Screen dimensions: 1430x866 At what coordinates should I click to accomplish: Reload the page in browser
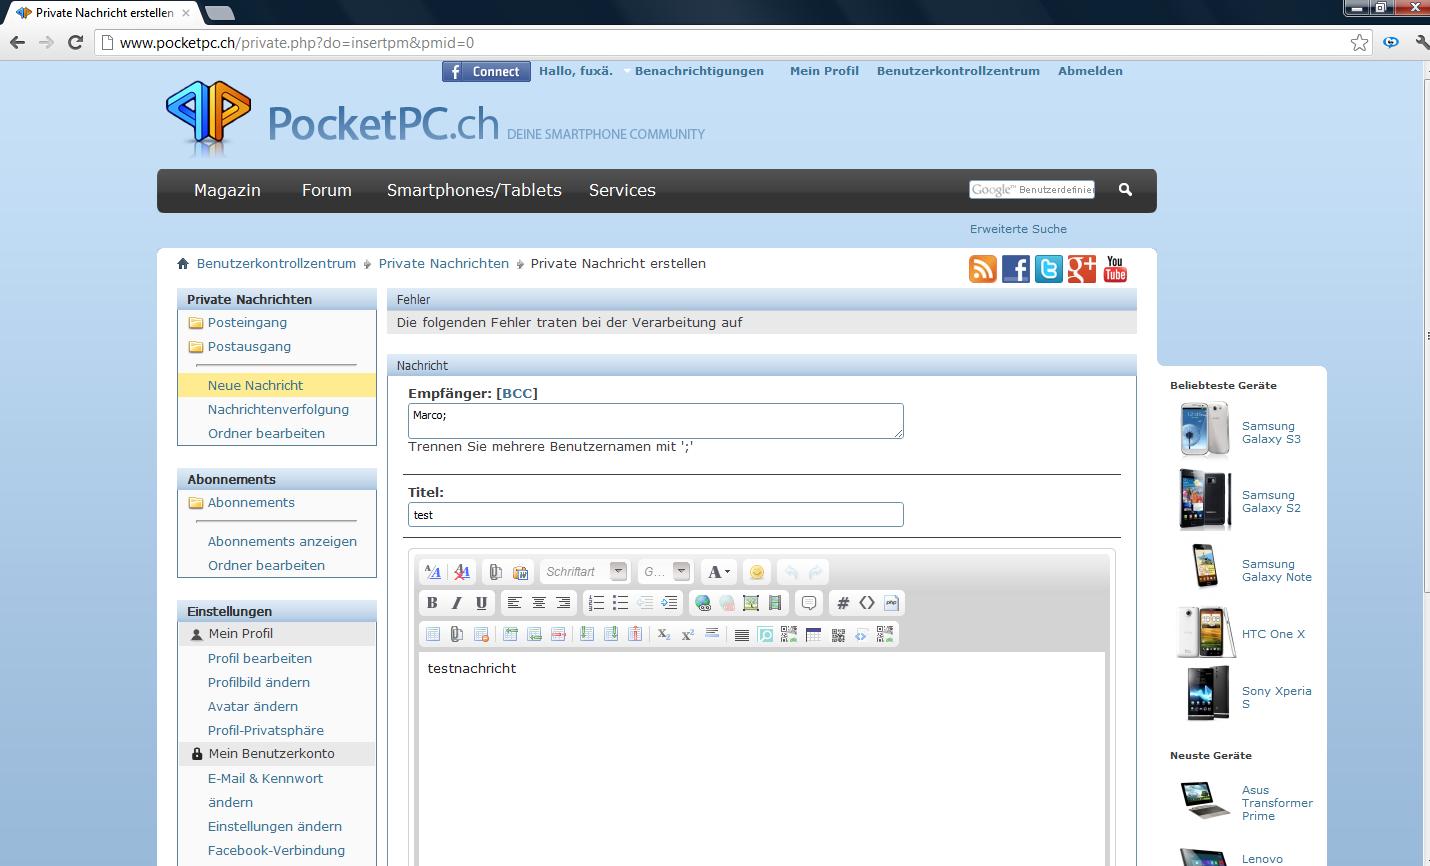click(75, 42)
